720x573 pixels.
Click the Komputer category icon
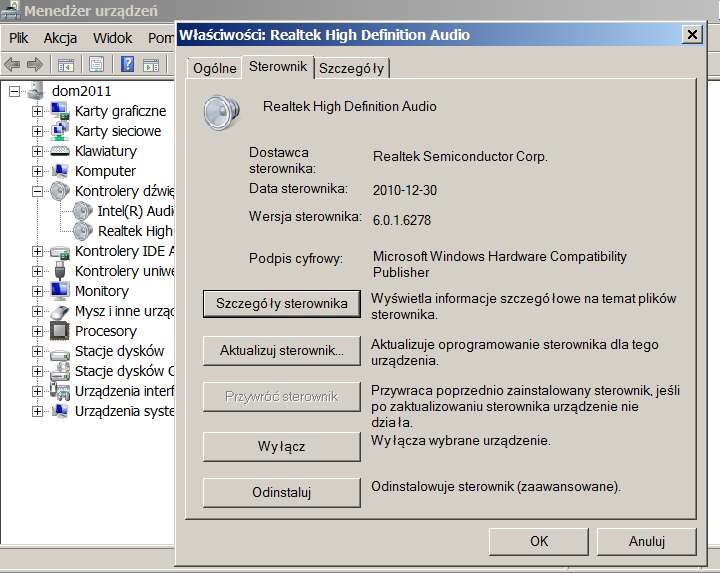(x=60, y=171)
